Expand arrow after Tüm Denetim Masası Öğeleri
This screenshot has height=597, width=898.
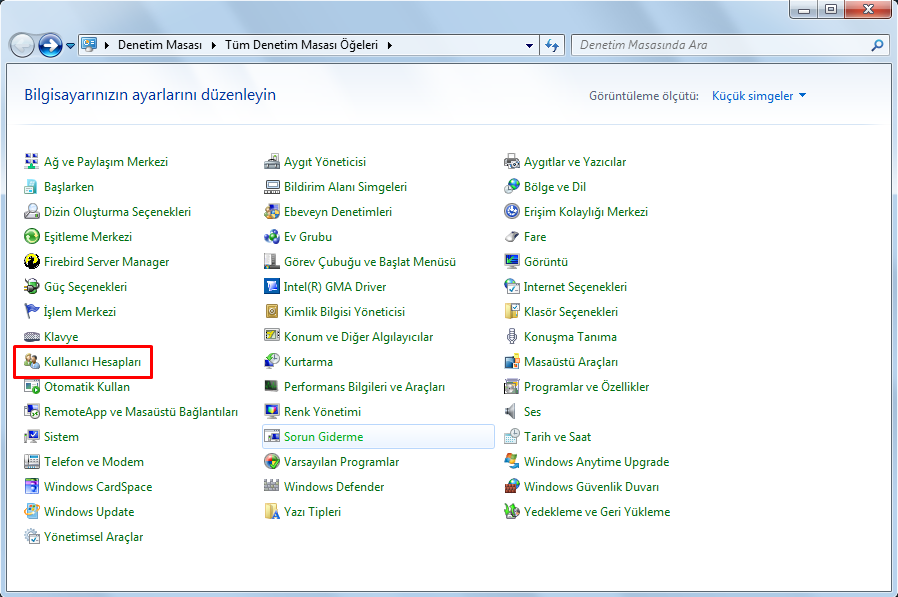pyautogui.click(x=389, y=45)
